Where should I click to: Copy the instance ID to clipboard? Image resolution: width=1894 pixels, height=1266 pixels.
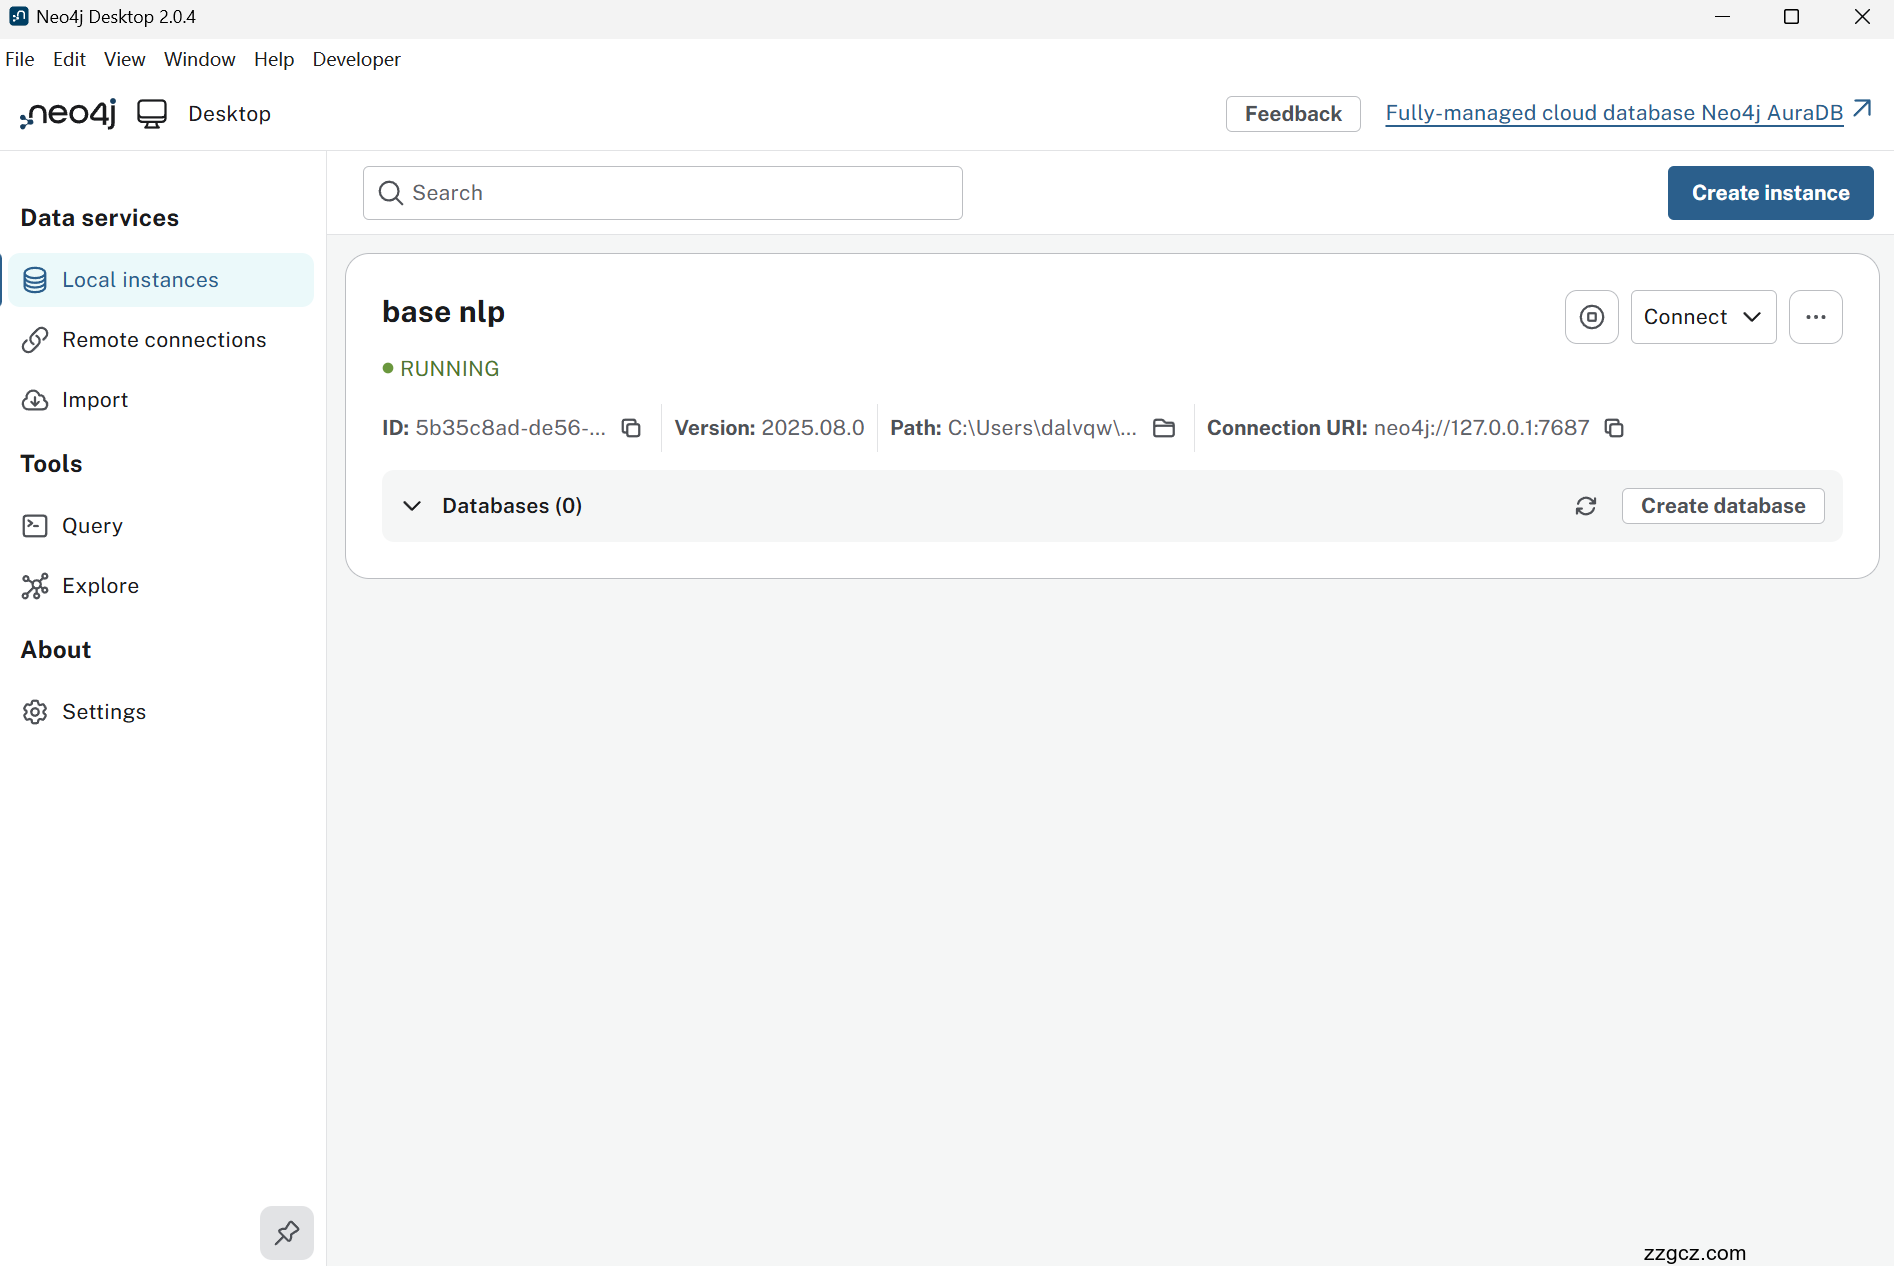point(631,428)
